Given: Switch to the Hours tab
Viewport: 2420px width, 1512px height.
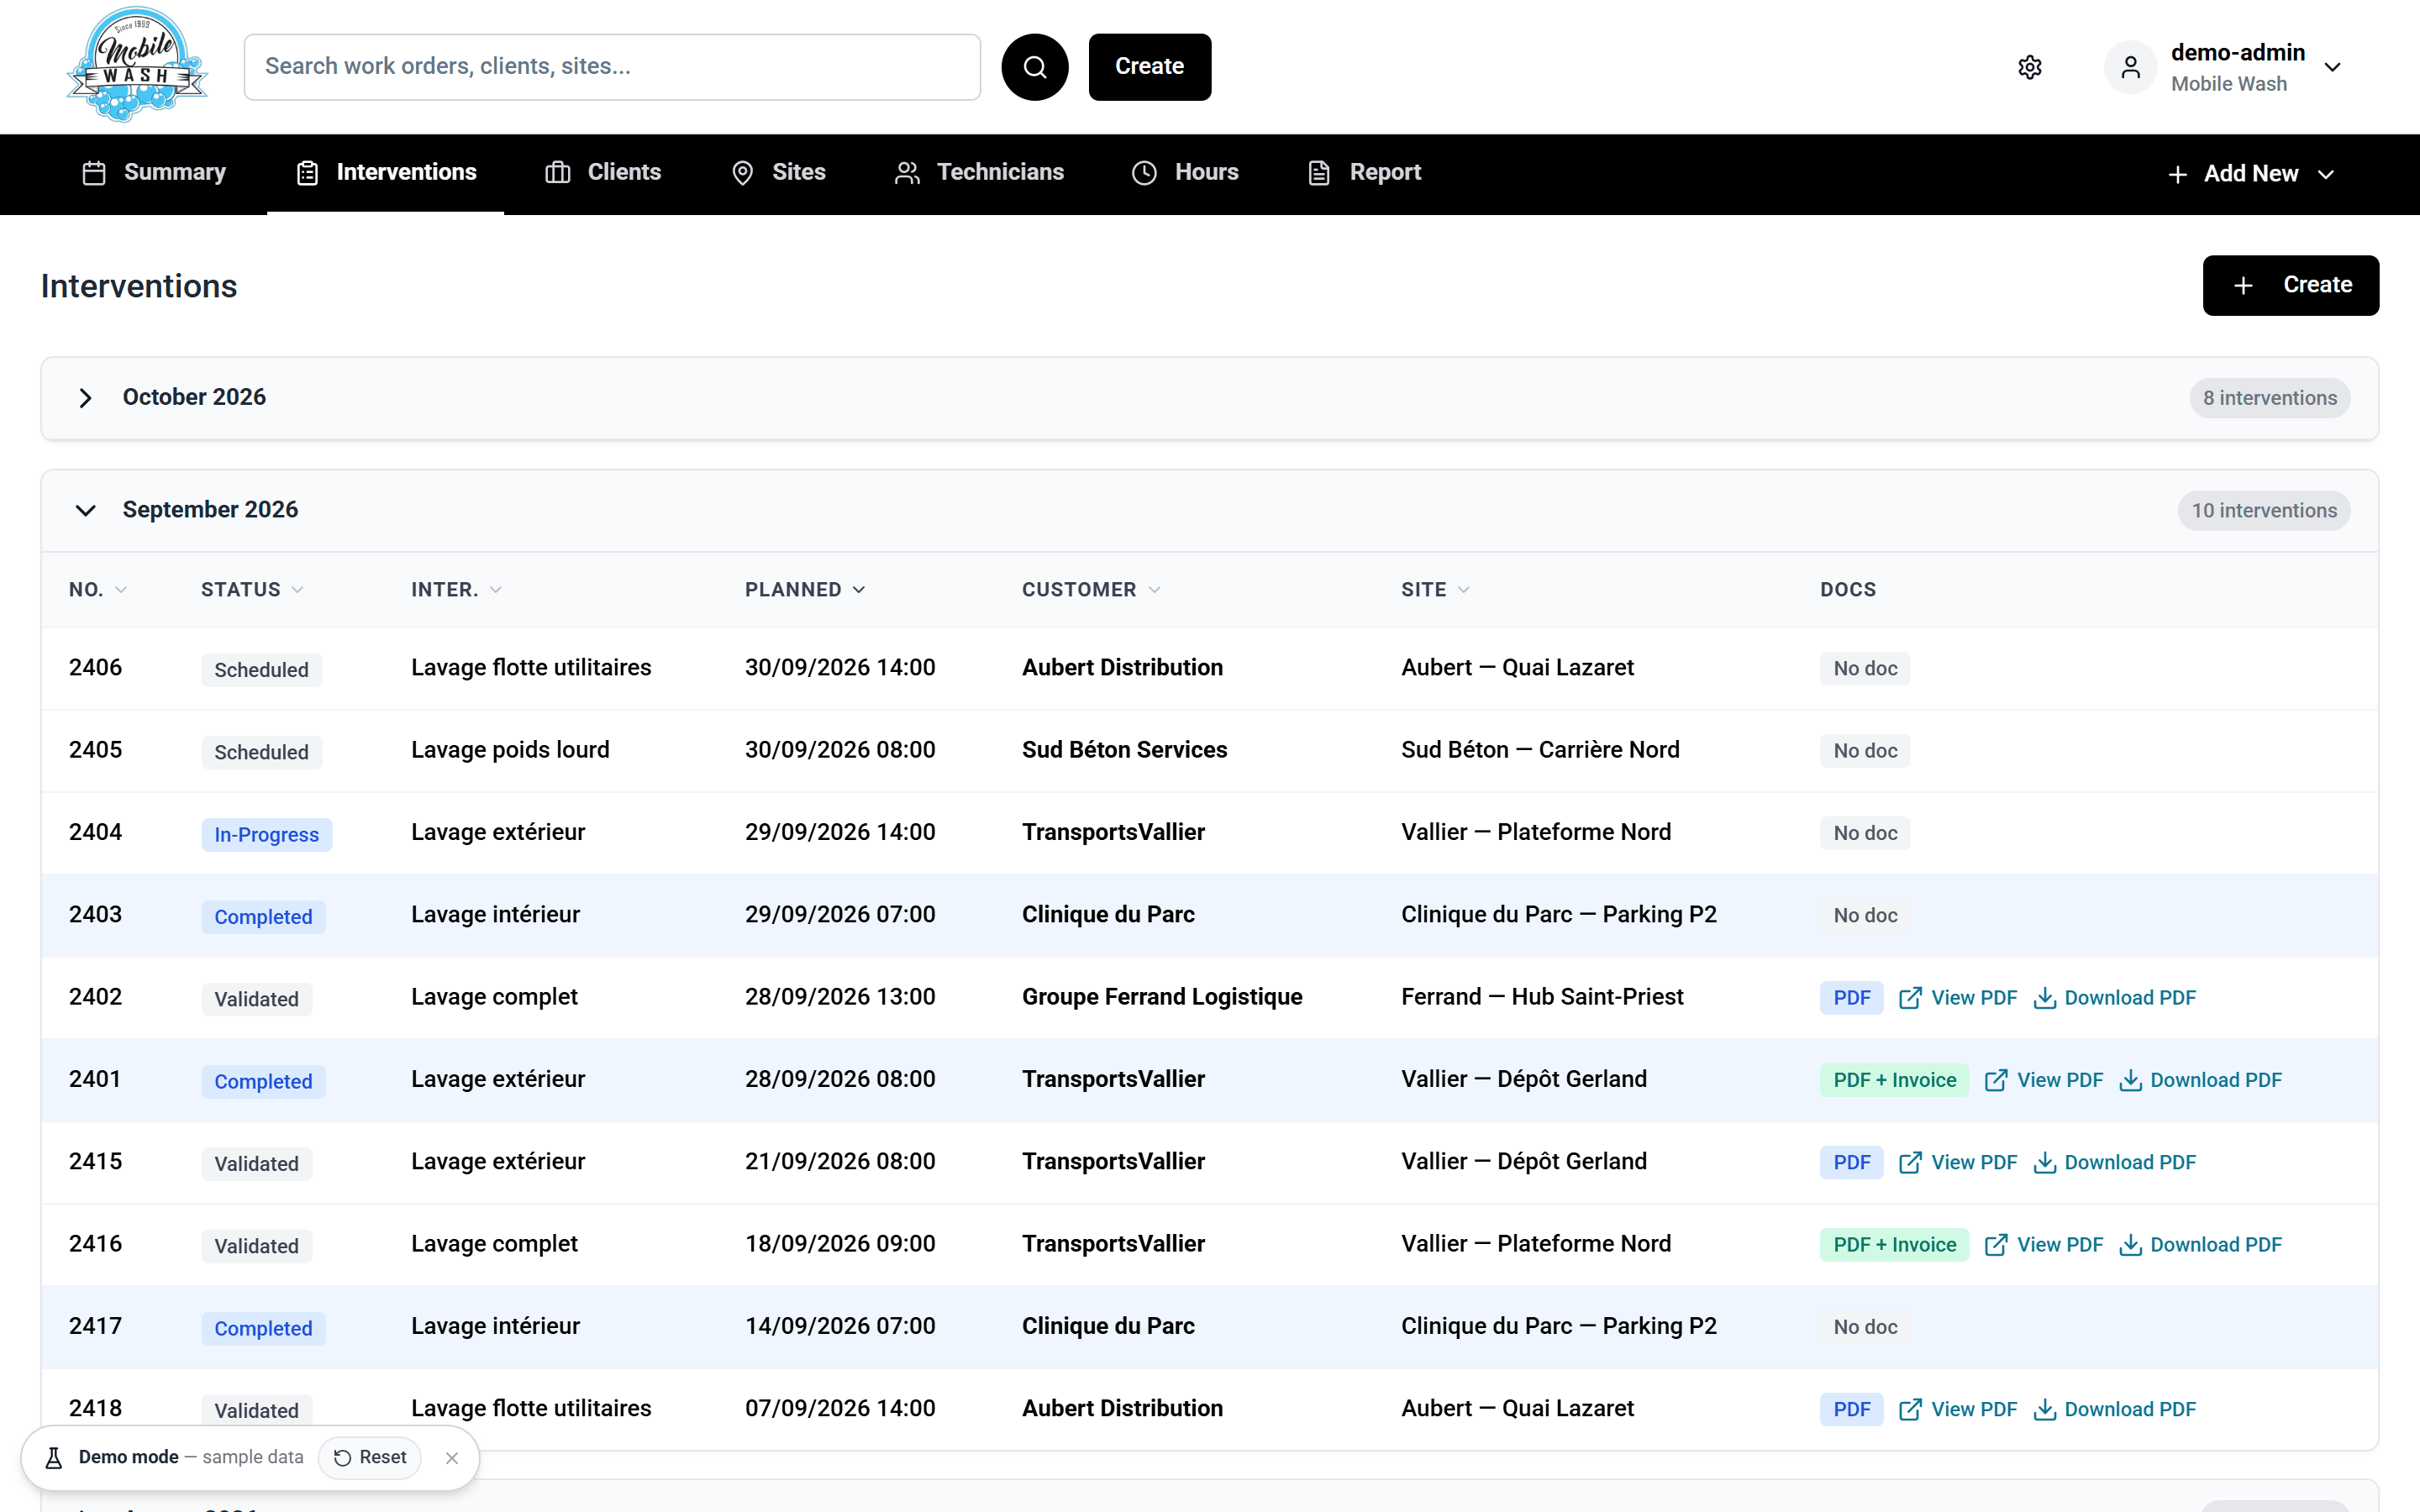Looking at the screenshot, I should click(x=1185, y=173).
